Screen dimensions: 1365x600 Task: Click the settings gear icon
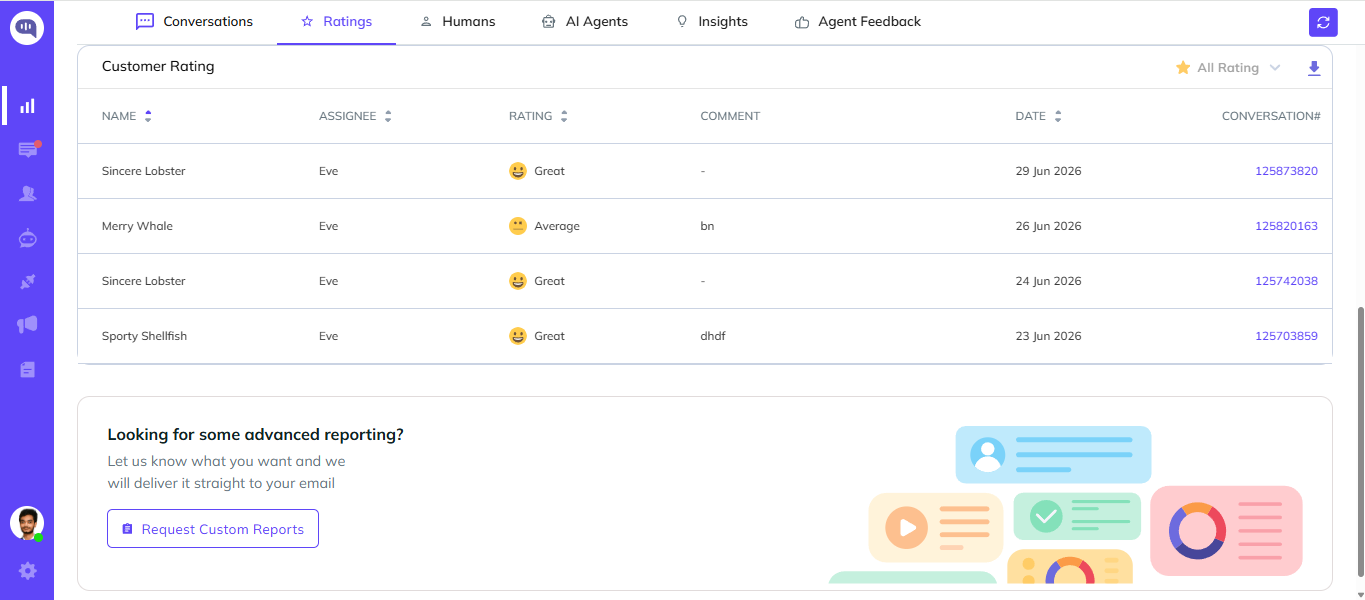pyautogui.click(x=28, y=571)
